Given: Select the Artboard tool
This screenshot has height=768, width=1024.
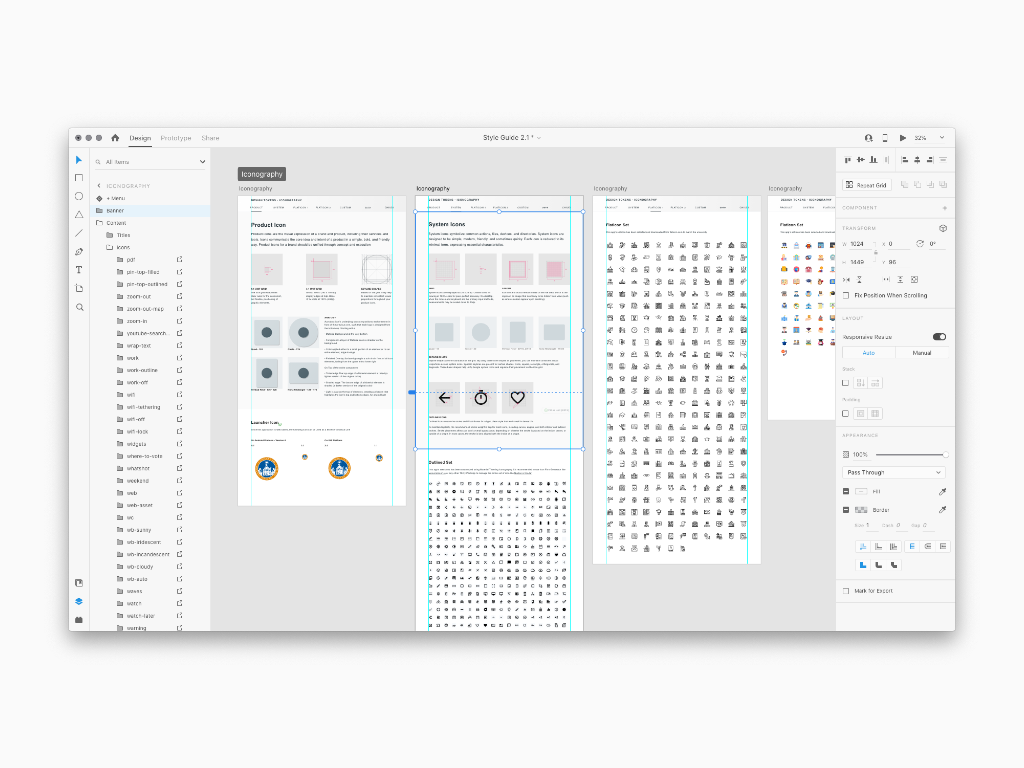Looking at the screenshot, I should pos(79,288).
